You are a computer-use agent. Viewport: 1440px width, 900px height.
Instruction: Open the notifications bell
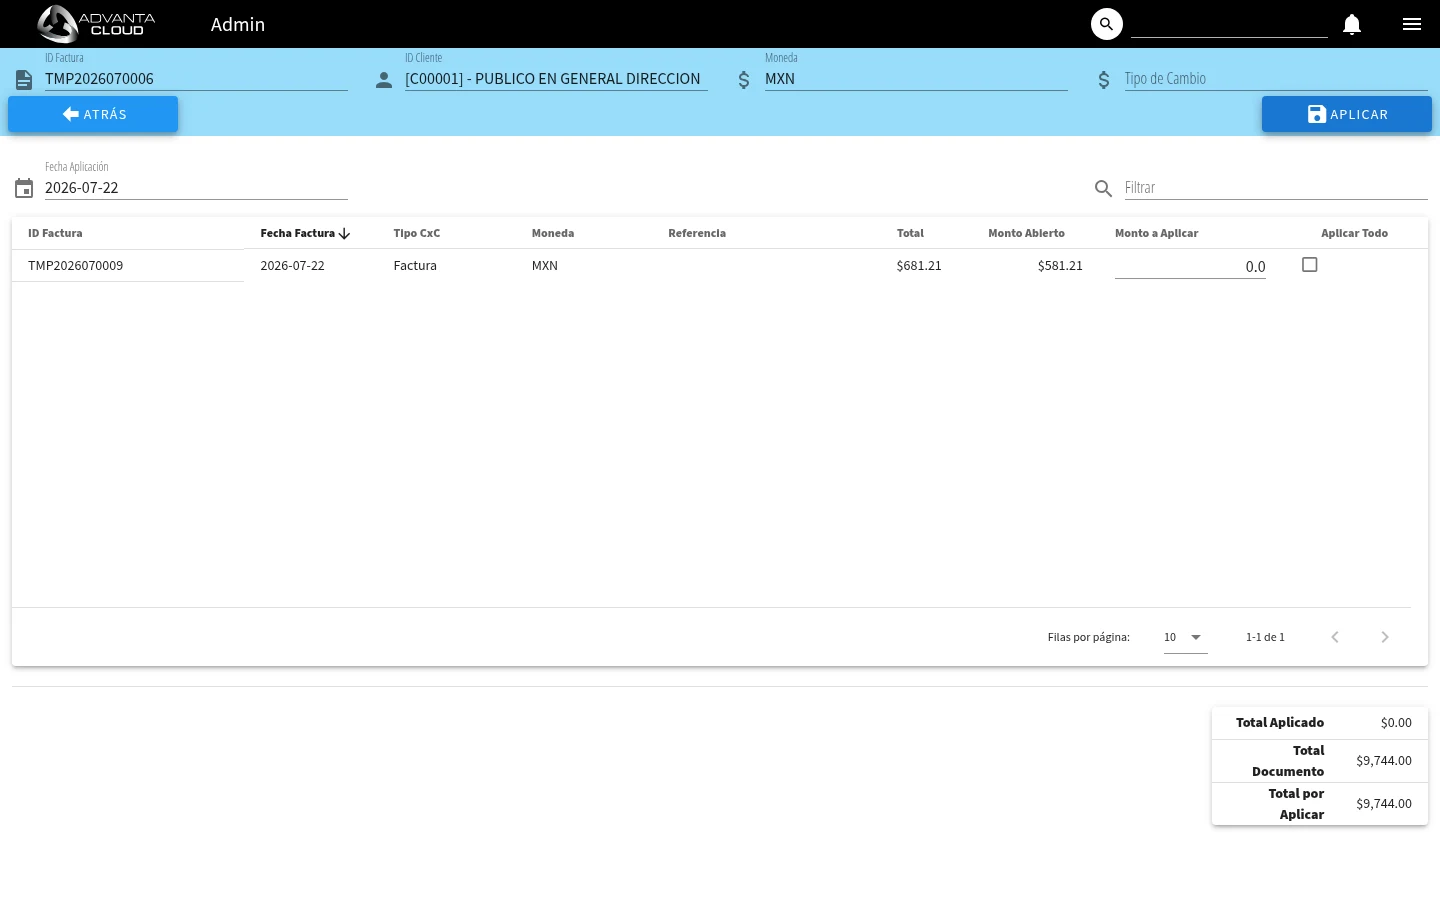coord(1352,24)
